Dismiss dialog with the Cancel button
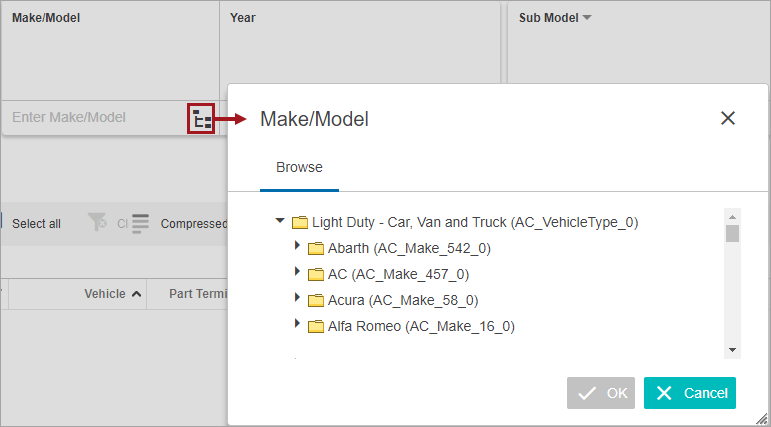771x427 pixels. click(x=690, y=393)
